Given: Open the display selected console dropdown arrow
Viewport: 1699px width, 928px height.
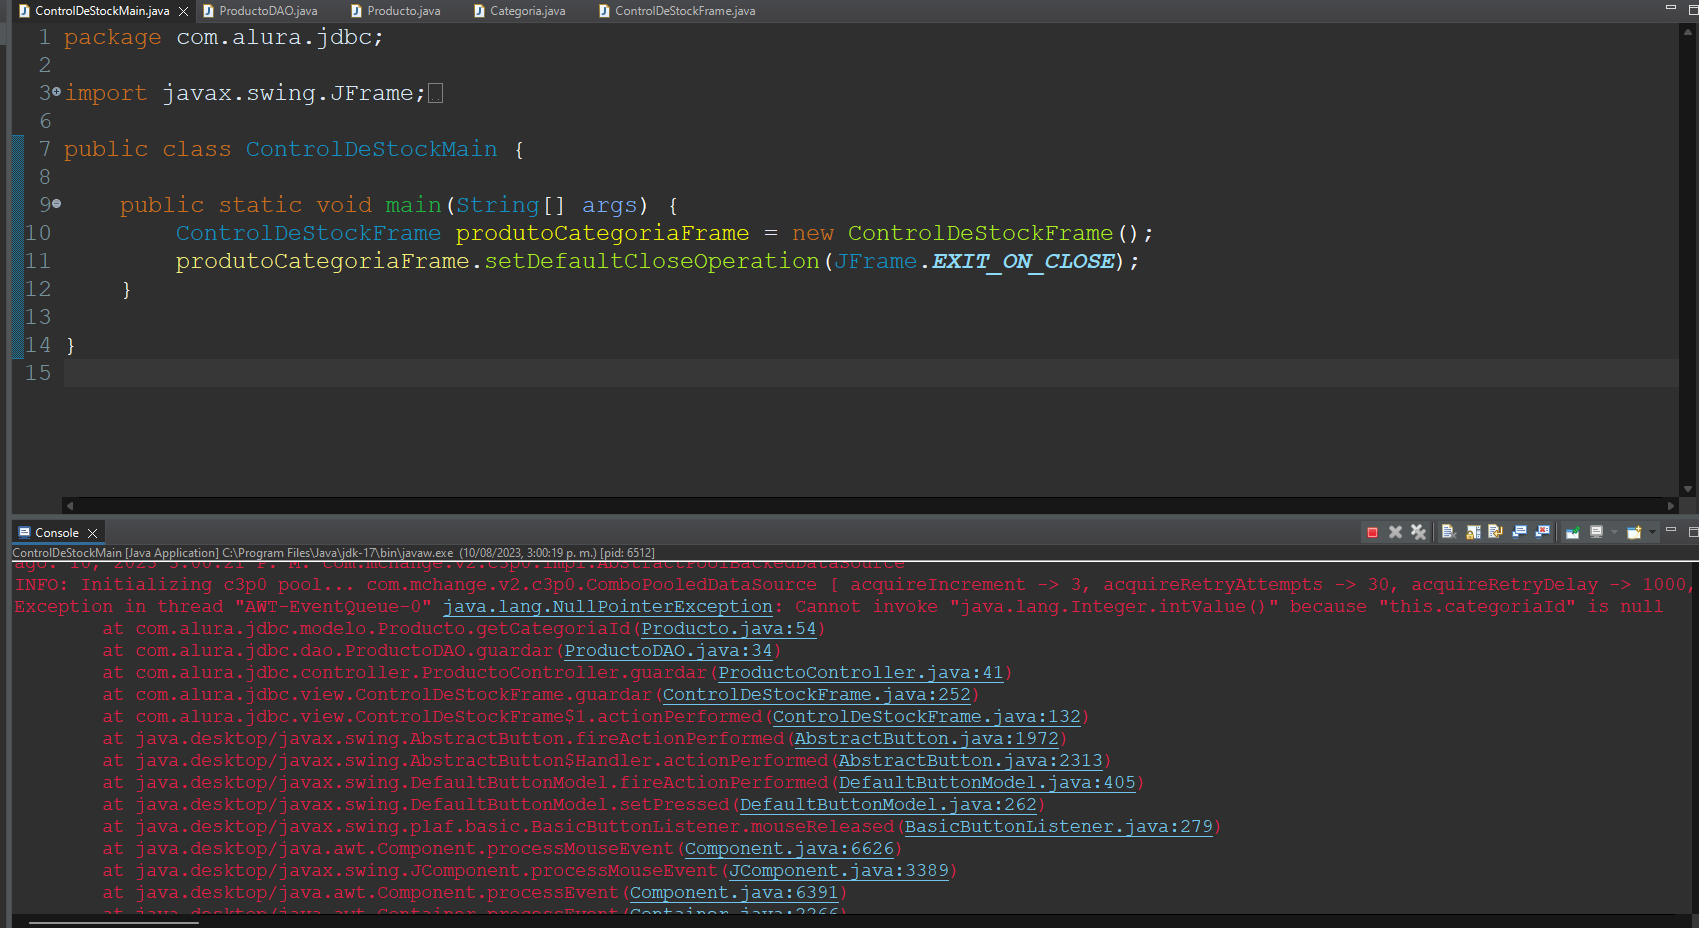Looking at the screenshot, I should 1614,532.
